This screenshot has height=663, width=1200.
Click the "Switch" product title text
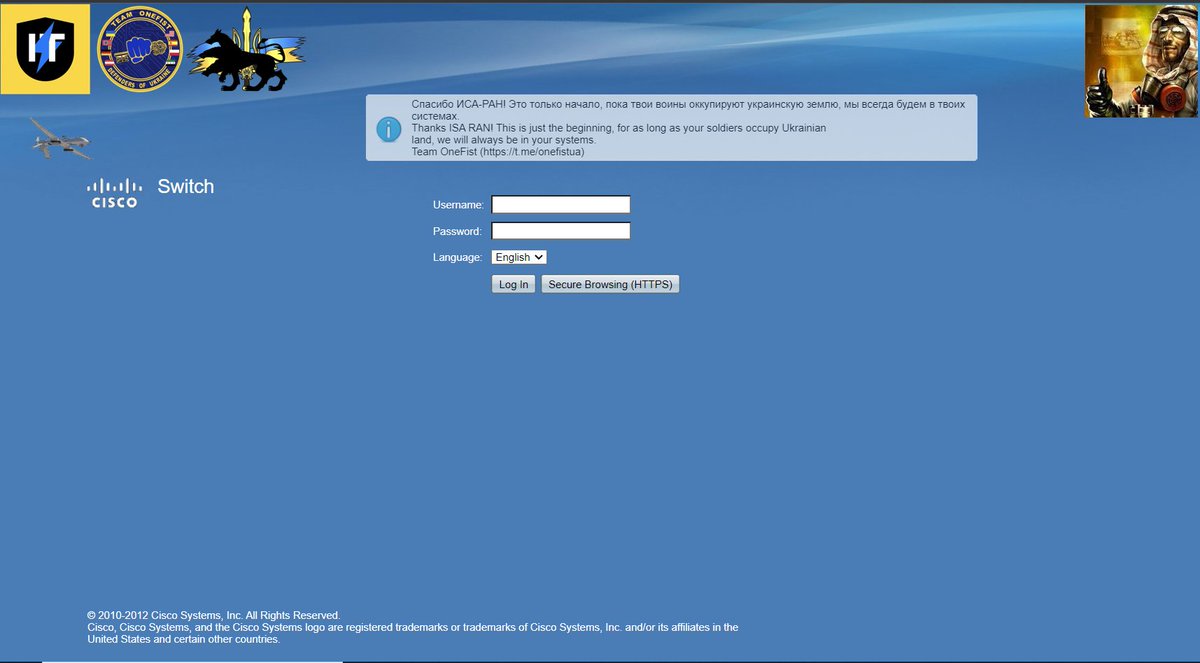(x=186, y=186)
